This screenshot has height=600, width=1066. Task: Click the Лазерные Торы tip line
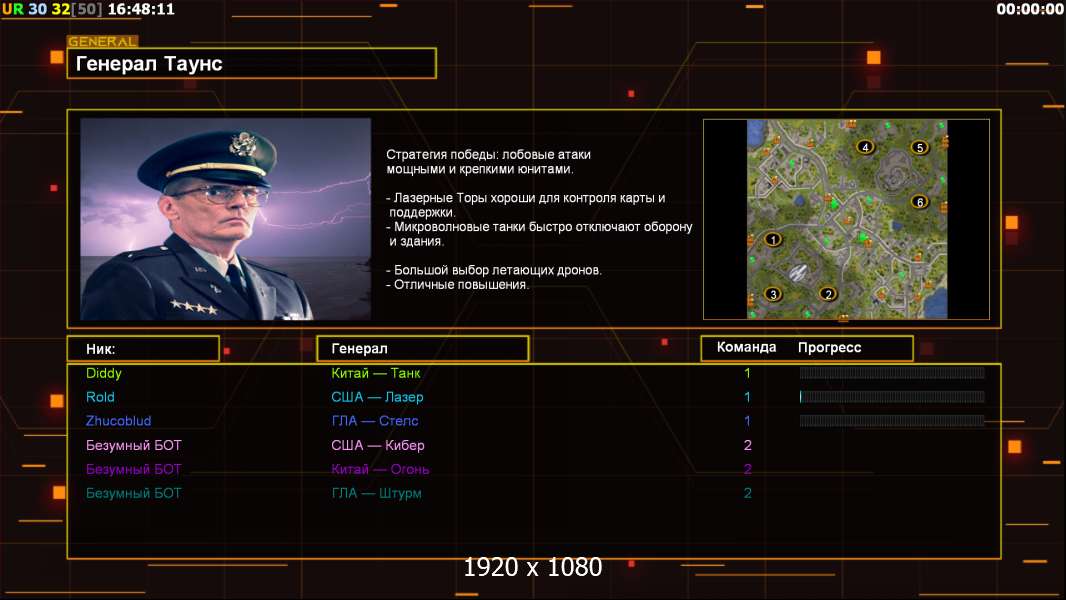(526, 205)
